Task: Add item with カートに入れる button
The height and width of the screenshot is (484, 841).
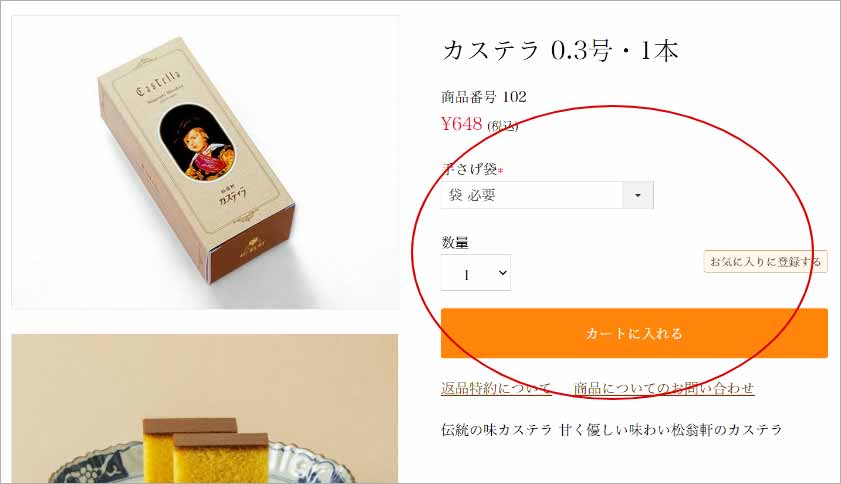Action: point(634,333)
